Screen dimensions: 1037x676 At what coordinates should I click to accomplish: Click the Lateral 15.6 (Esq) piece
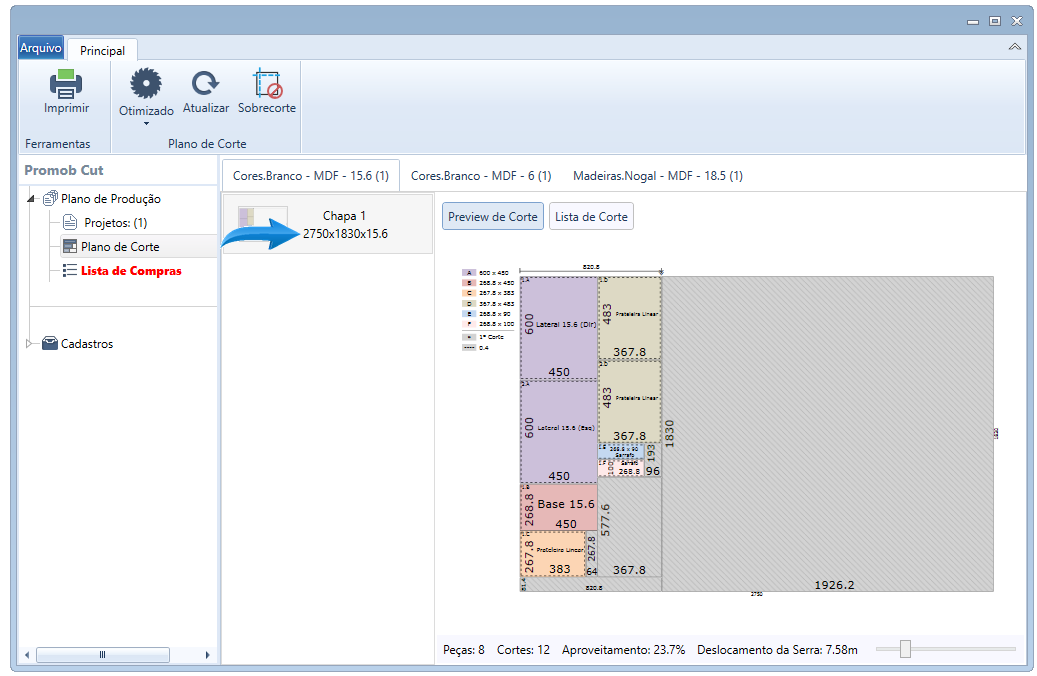pos(559,432)
